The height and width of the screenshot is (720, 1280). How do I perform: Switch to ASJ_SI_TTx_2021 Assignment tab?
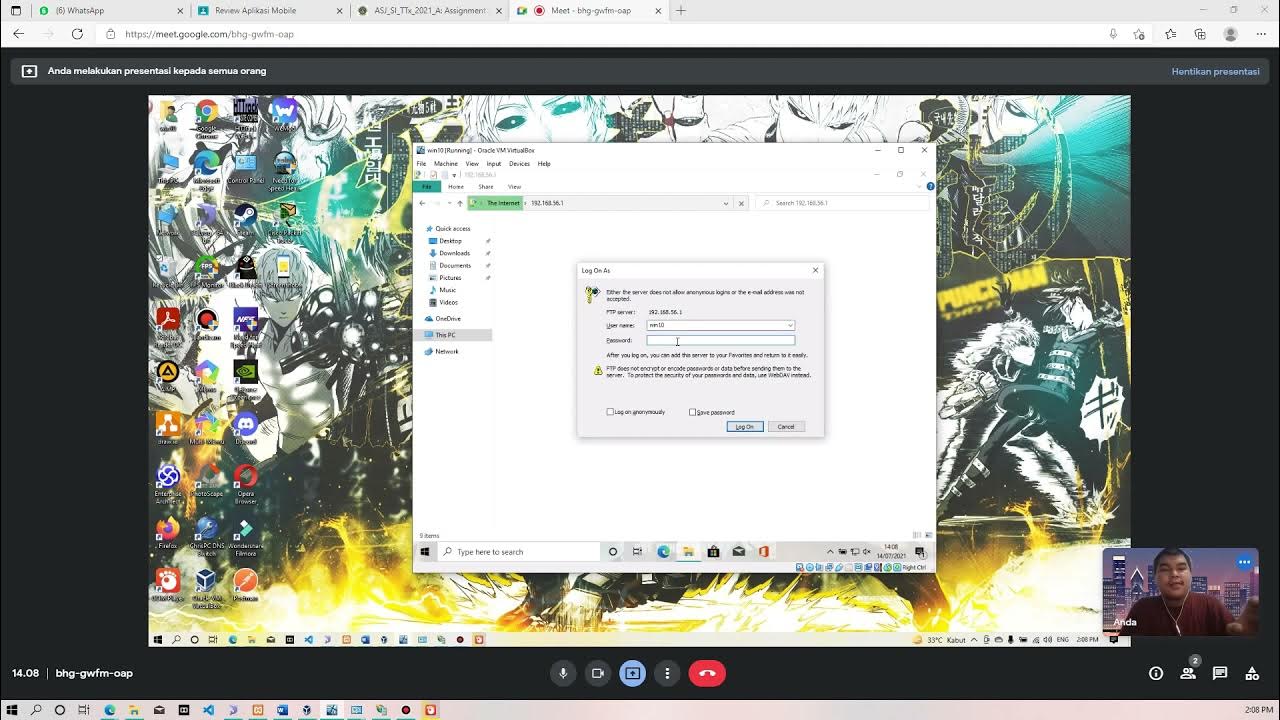point(430,11)
